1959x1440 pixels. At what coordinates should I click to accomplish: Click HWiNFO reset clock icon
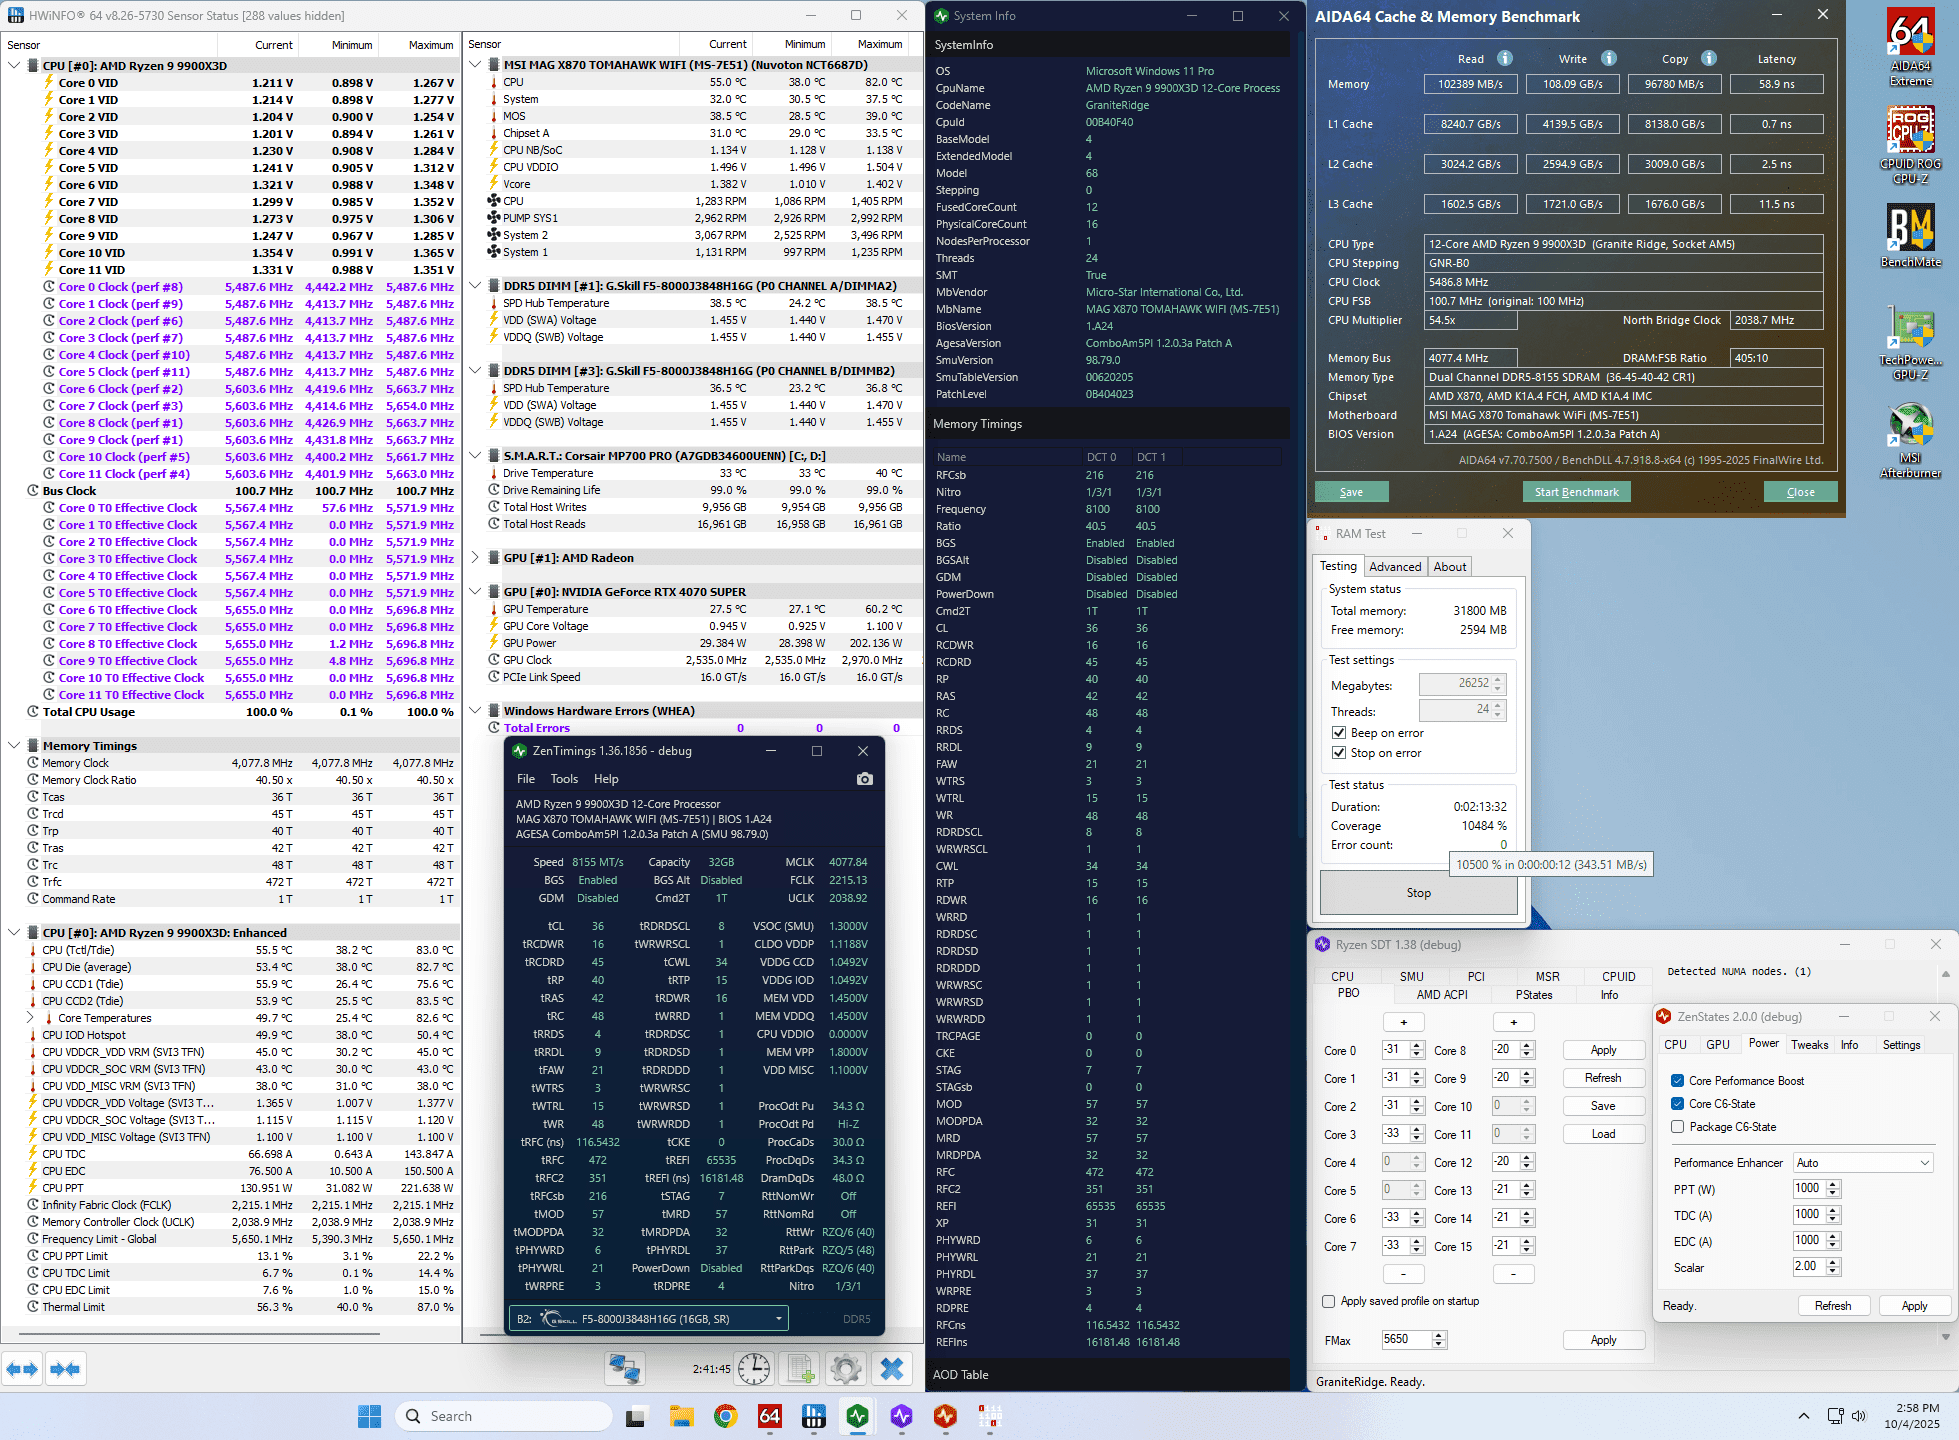(754, 1368)
